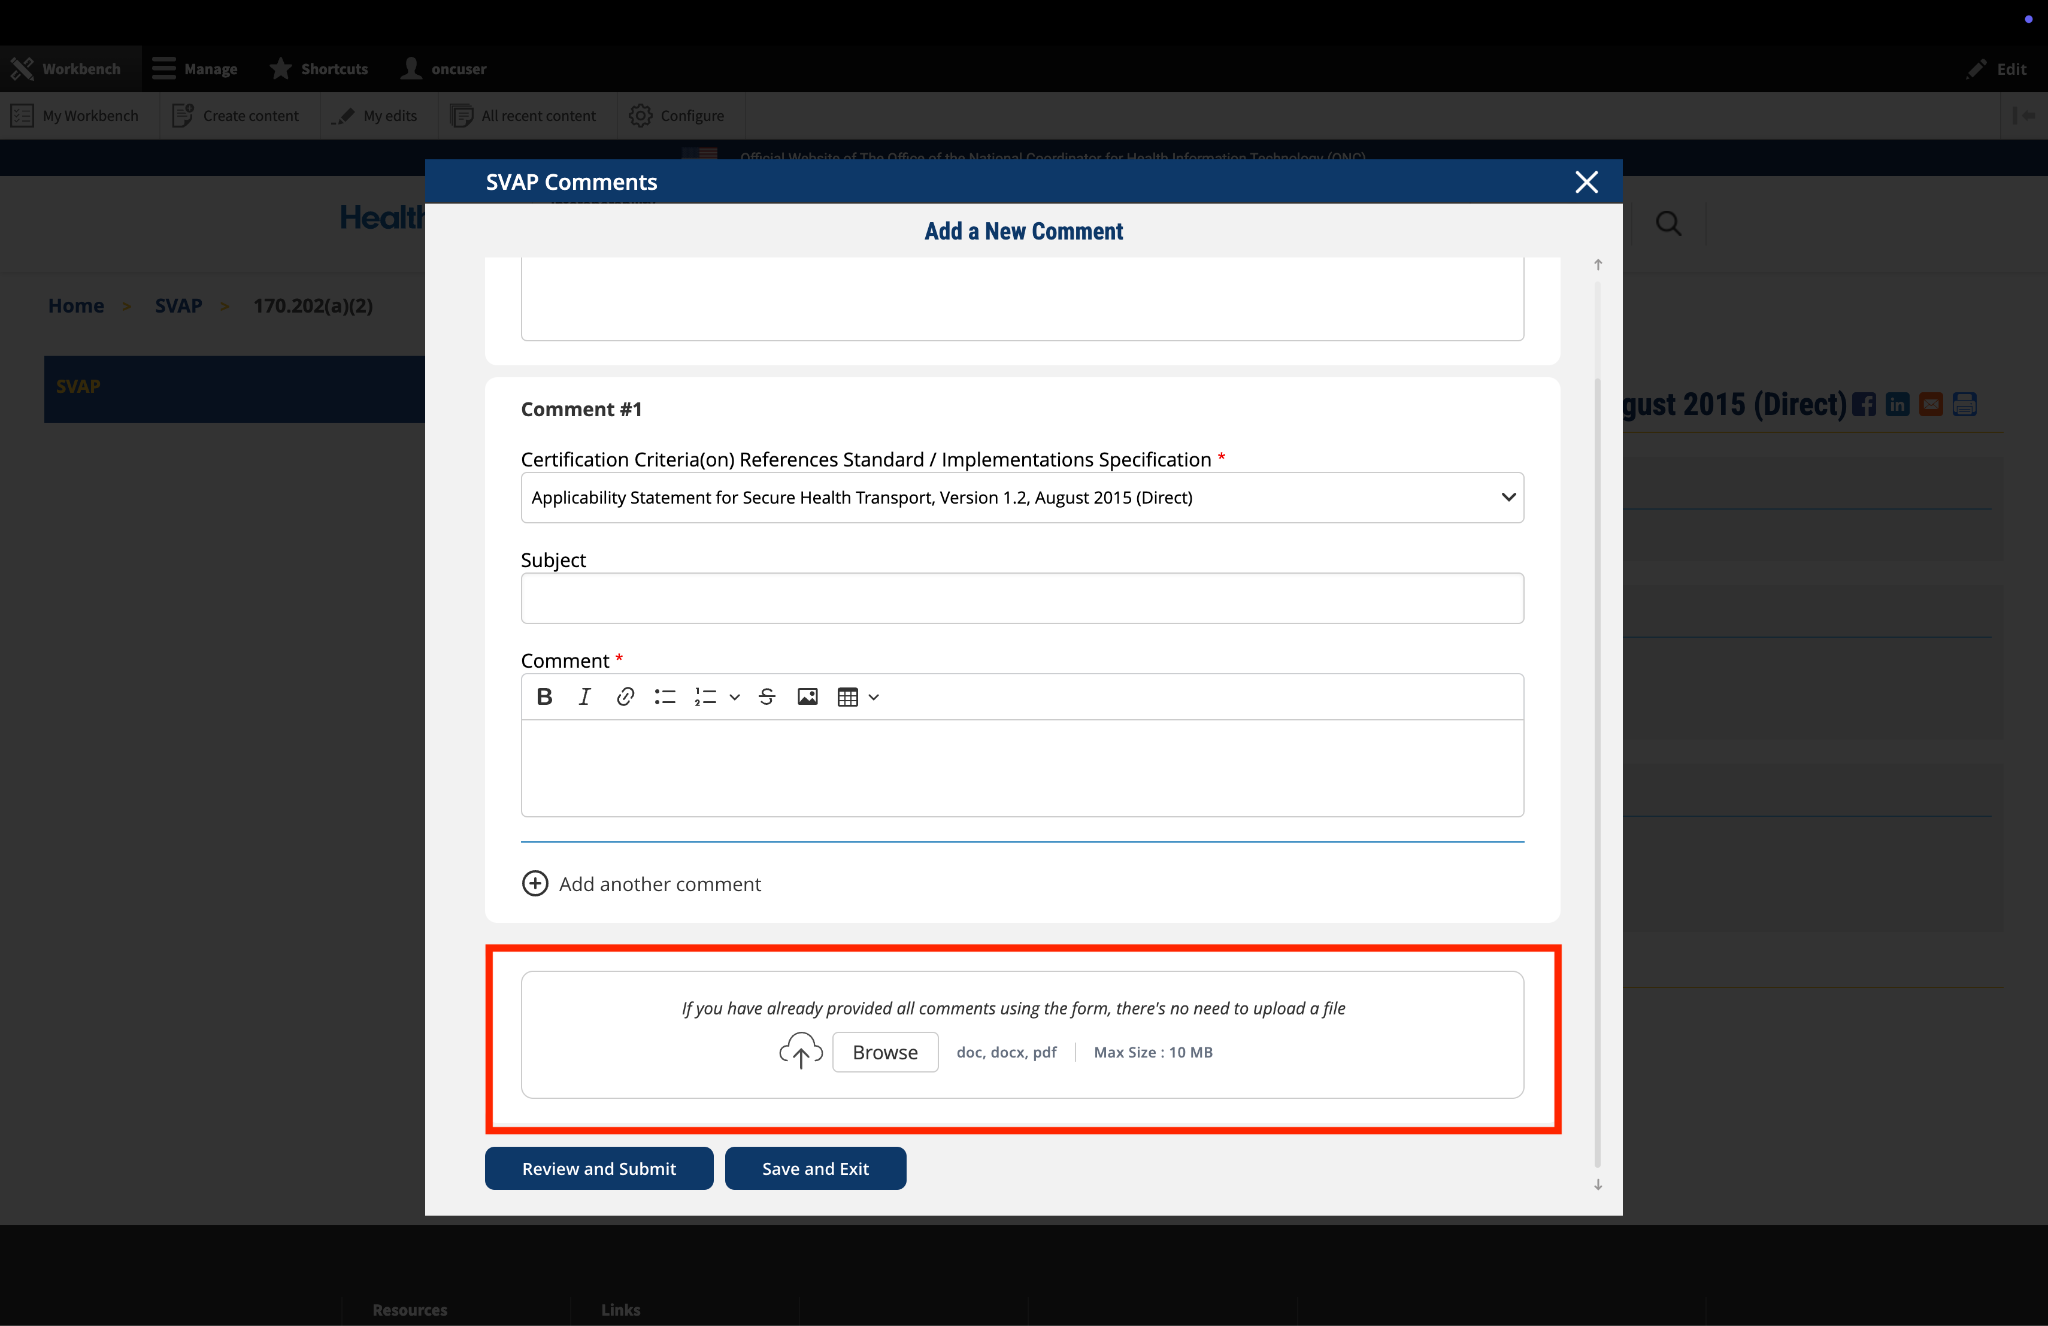The image size is (2048, 1326).
Task: Click the Save and Exit button
Action: [815, 1168]
